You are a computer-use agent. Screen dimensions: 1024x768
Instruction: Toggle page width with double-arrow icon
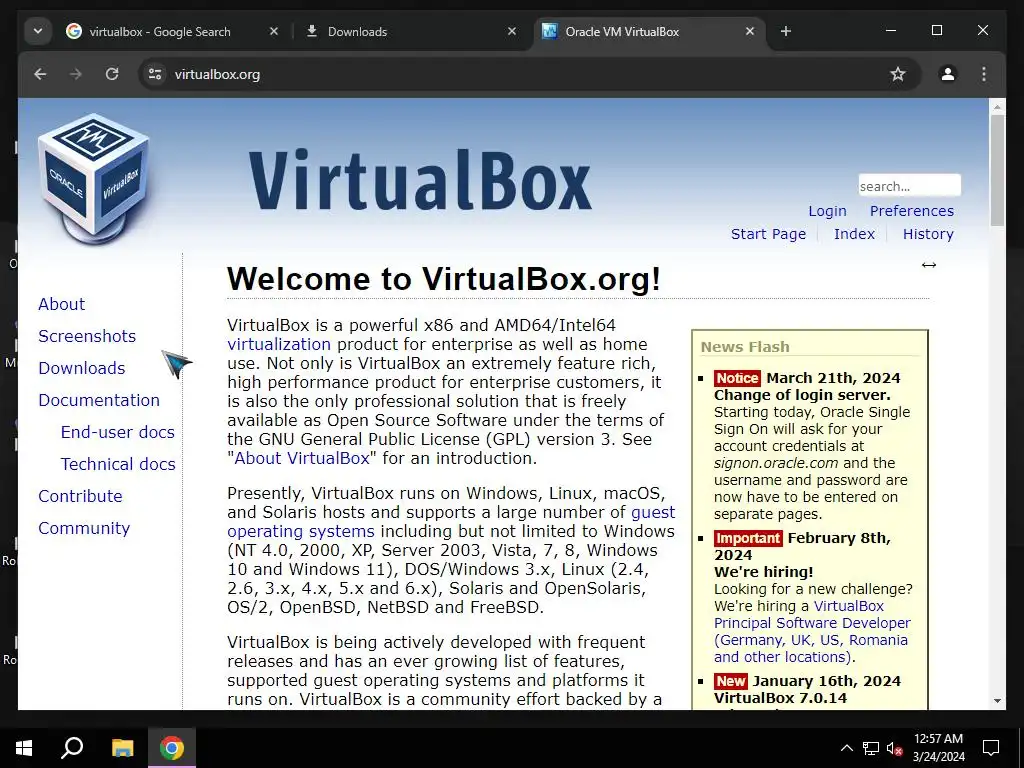tap(929, 264)
